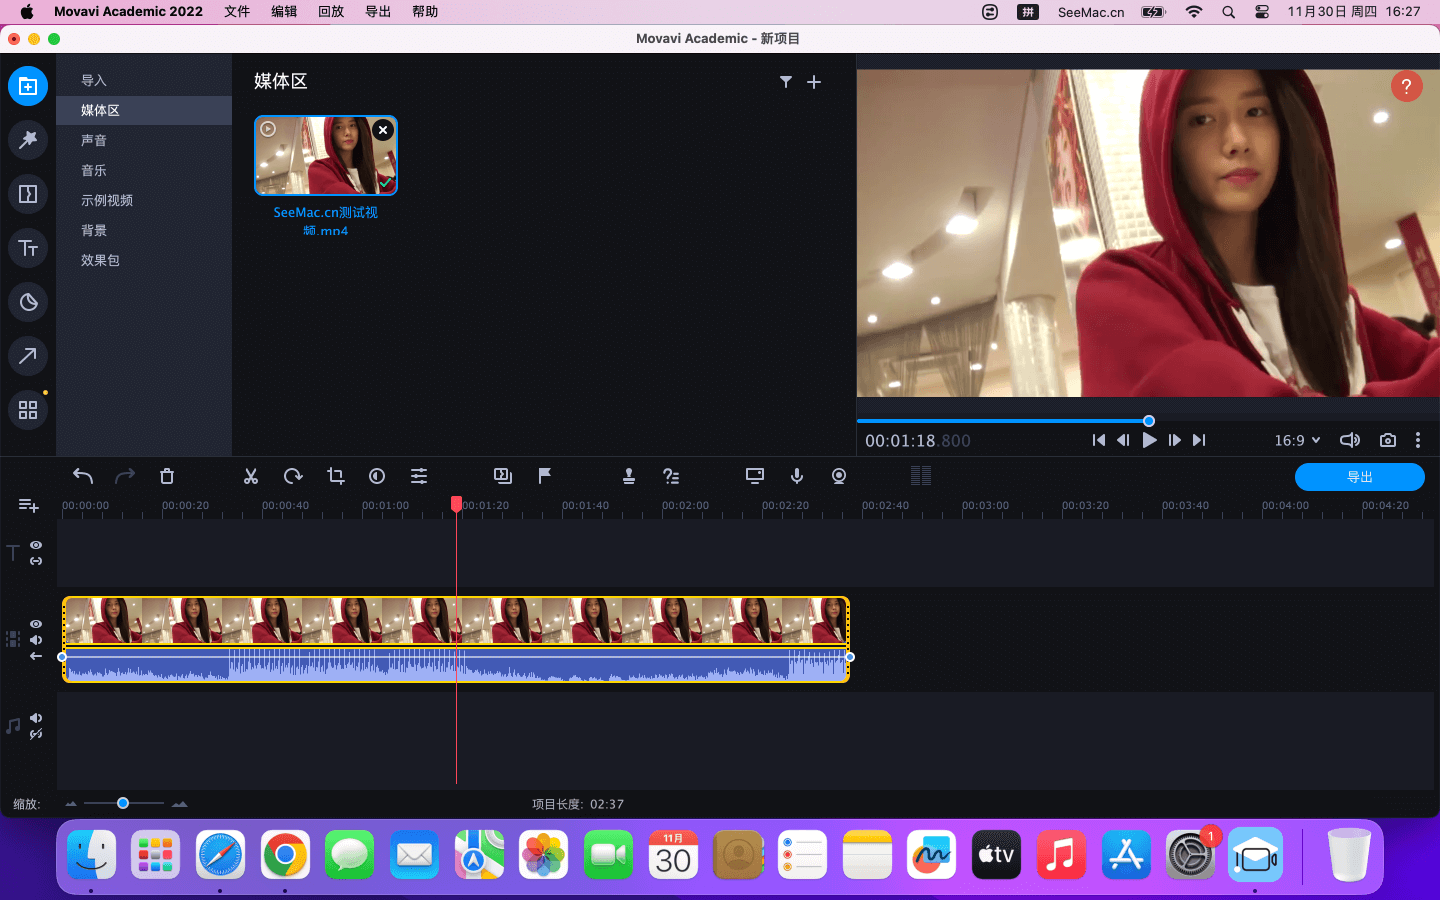Play the video preview

[x=1149, y=440]
